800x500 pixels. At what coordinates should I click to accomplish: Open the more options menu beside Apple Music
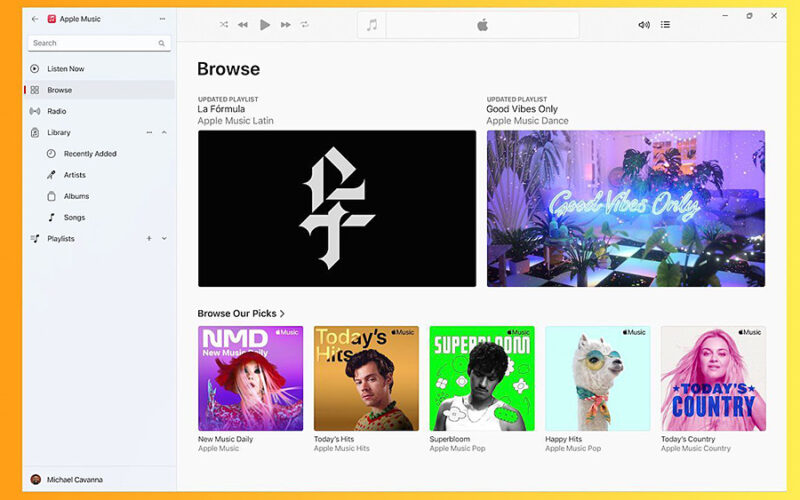162,19
